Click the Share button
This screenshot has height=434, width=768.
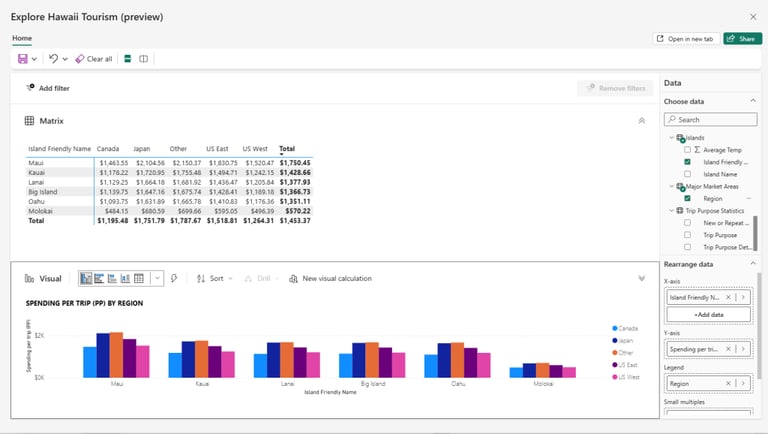[x=743, y=39]
